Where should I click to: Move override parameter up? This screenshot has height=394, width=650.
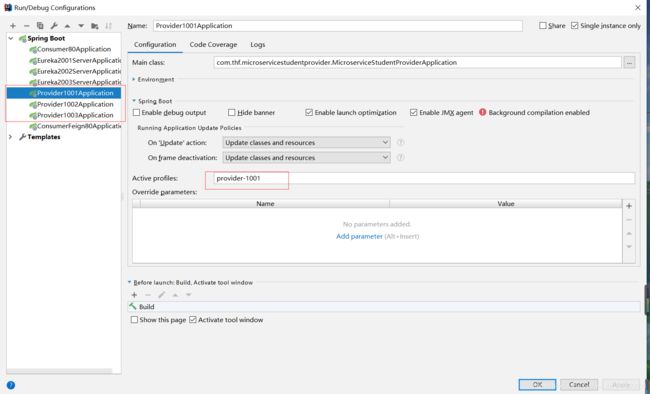(629, 233)
